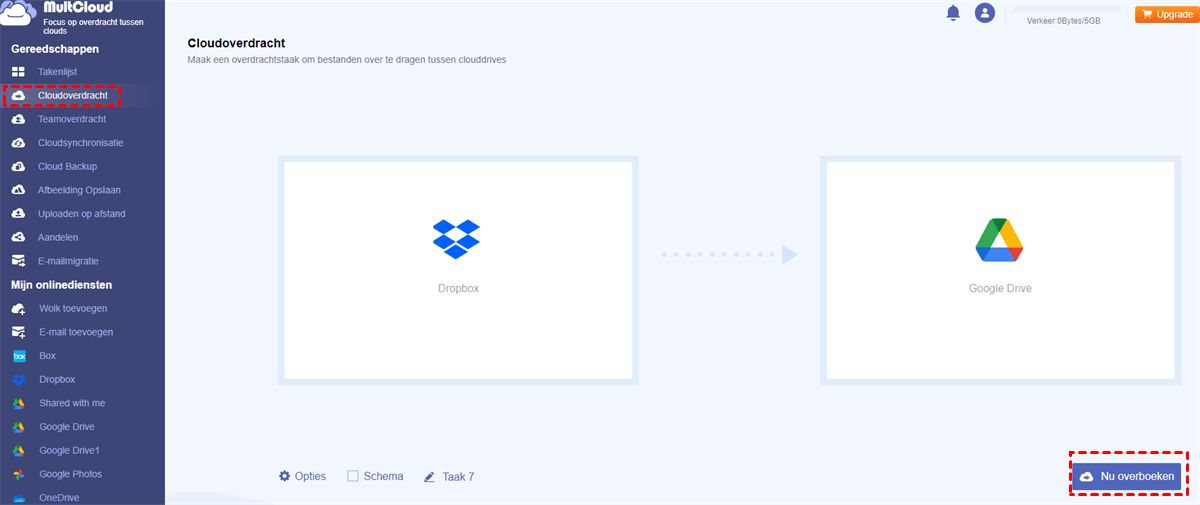Image resolution: width=1200 pixels, height=505 pixels.
Task: Click Wolk toevoegen to add a cloud
Action: [73, 309]
